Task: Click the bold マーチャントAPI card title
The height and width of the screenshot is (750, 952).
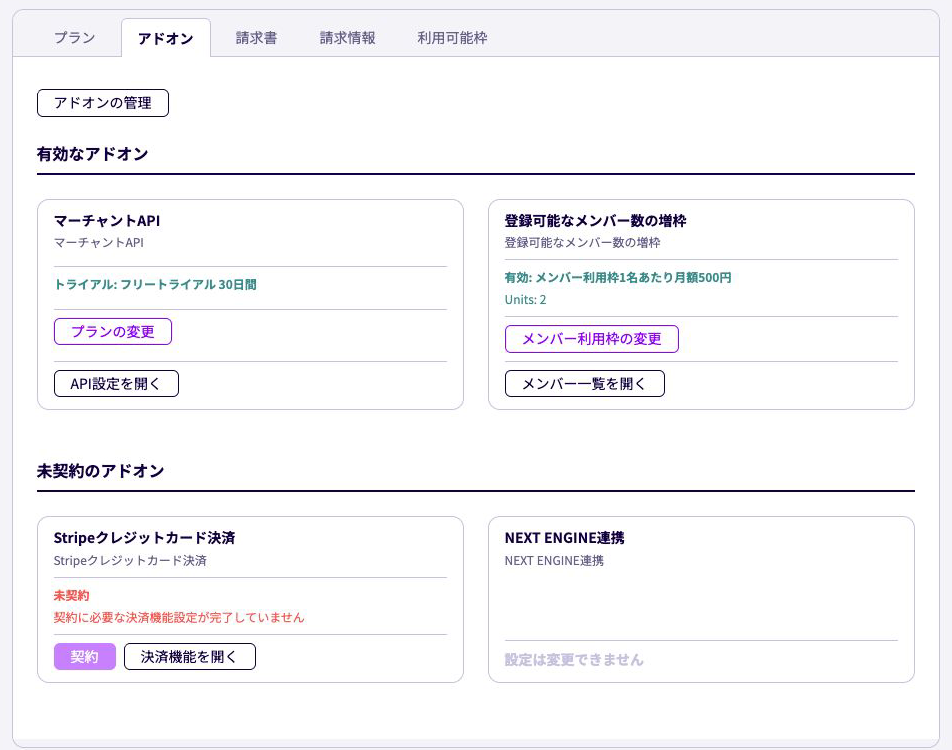Action: 107,220
